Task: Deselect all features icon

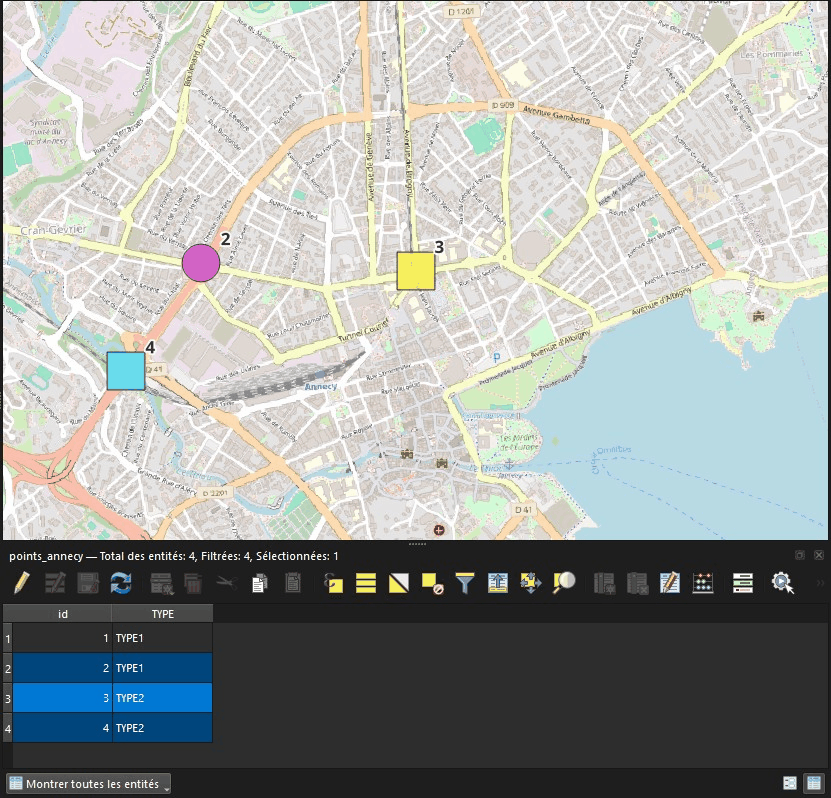Action: (432, 583)
